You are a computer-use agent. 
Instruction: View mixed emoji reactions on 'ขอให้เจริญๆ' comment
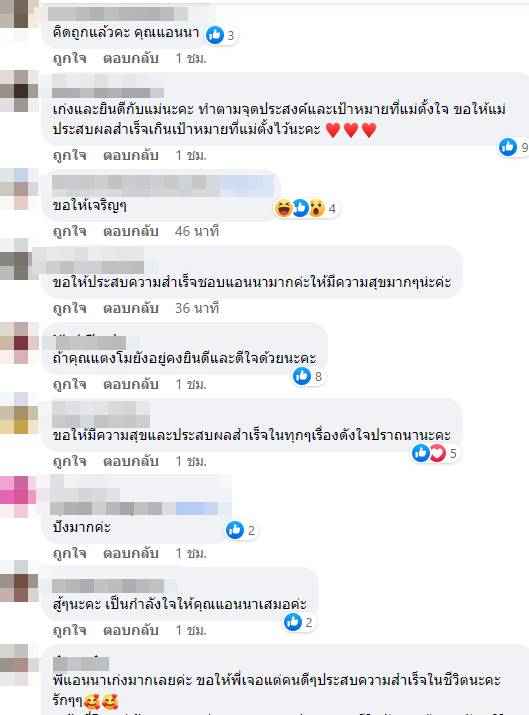(306, 208)
